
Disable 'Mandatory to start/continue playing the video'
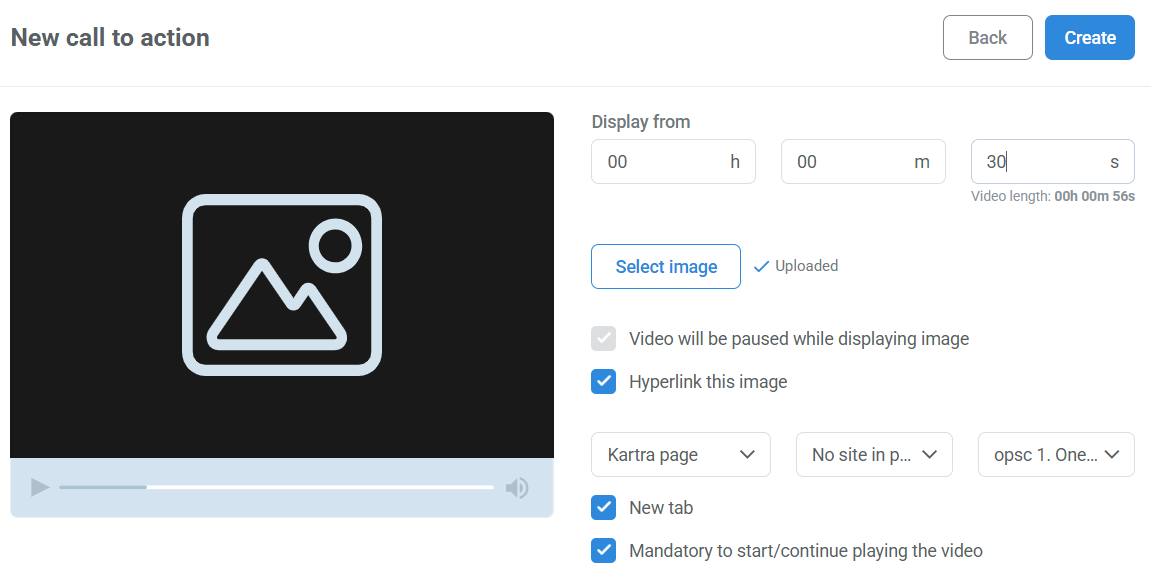[x=603, y=550]
